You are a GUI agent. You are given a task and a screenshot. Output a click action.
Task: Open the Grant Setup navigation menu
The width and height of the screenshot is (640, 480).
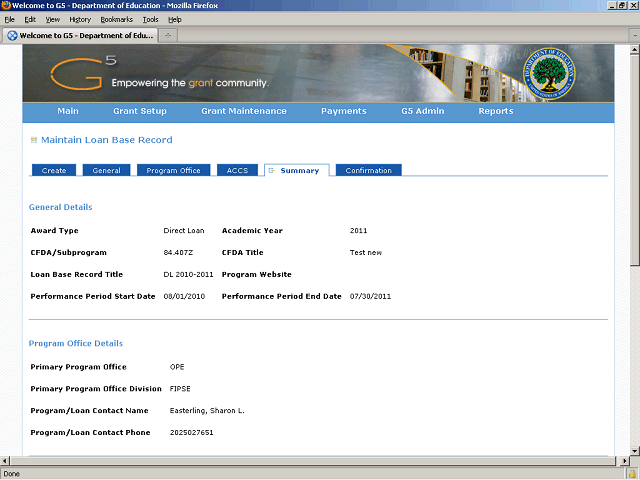140,111
